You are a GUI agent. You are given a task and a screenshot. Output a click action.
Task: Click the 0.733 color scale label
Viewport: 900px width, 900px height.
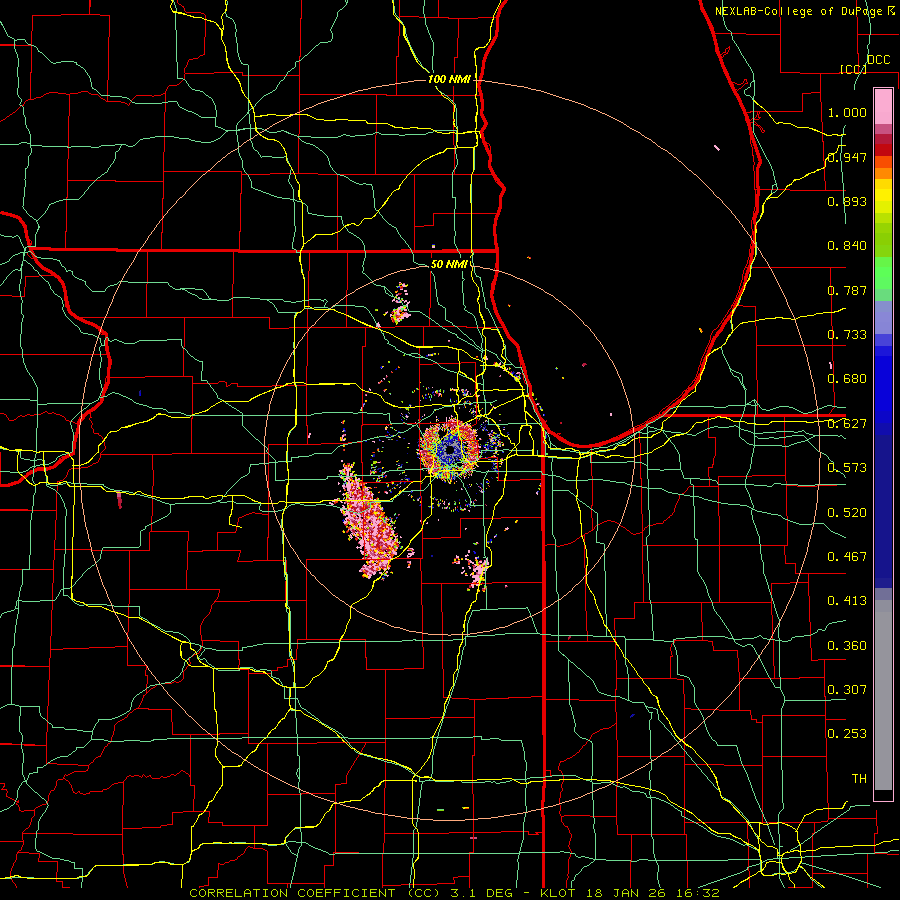847,335
